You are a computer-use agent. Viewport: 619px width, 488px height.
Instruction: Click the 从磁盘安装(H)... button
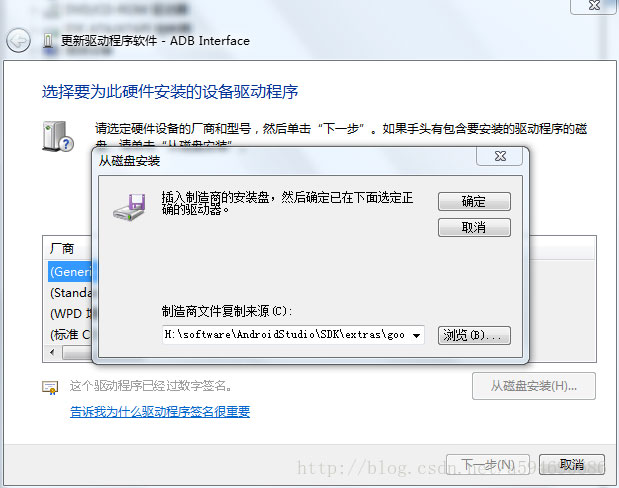(x=534, y=386)
